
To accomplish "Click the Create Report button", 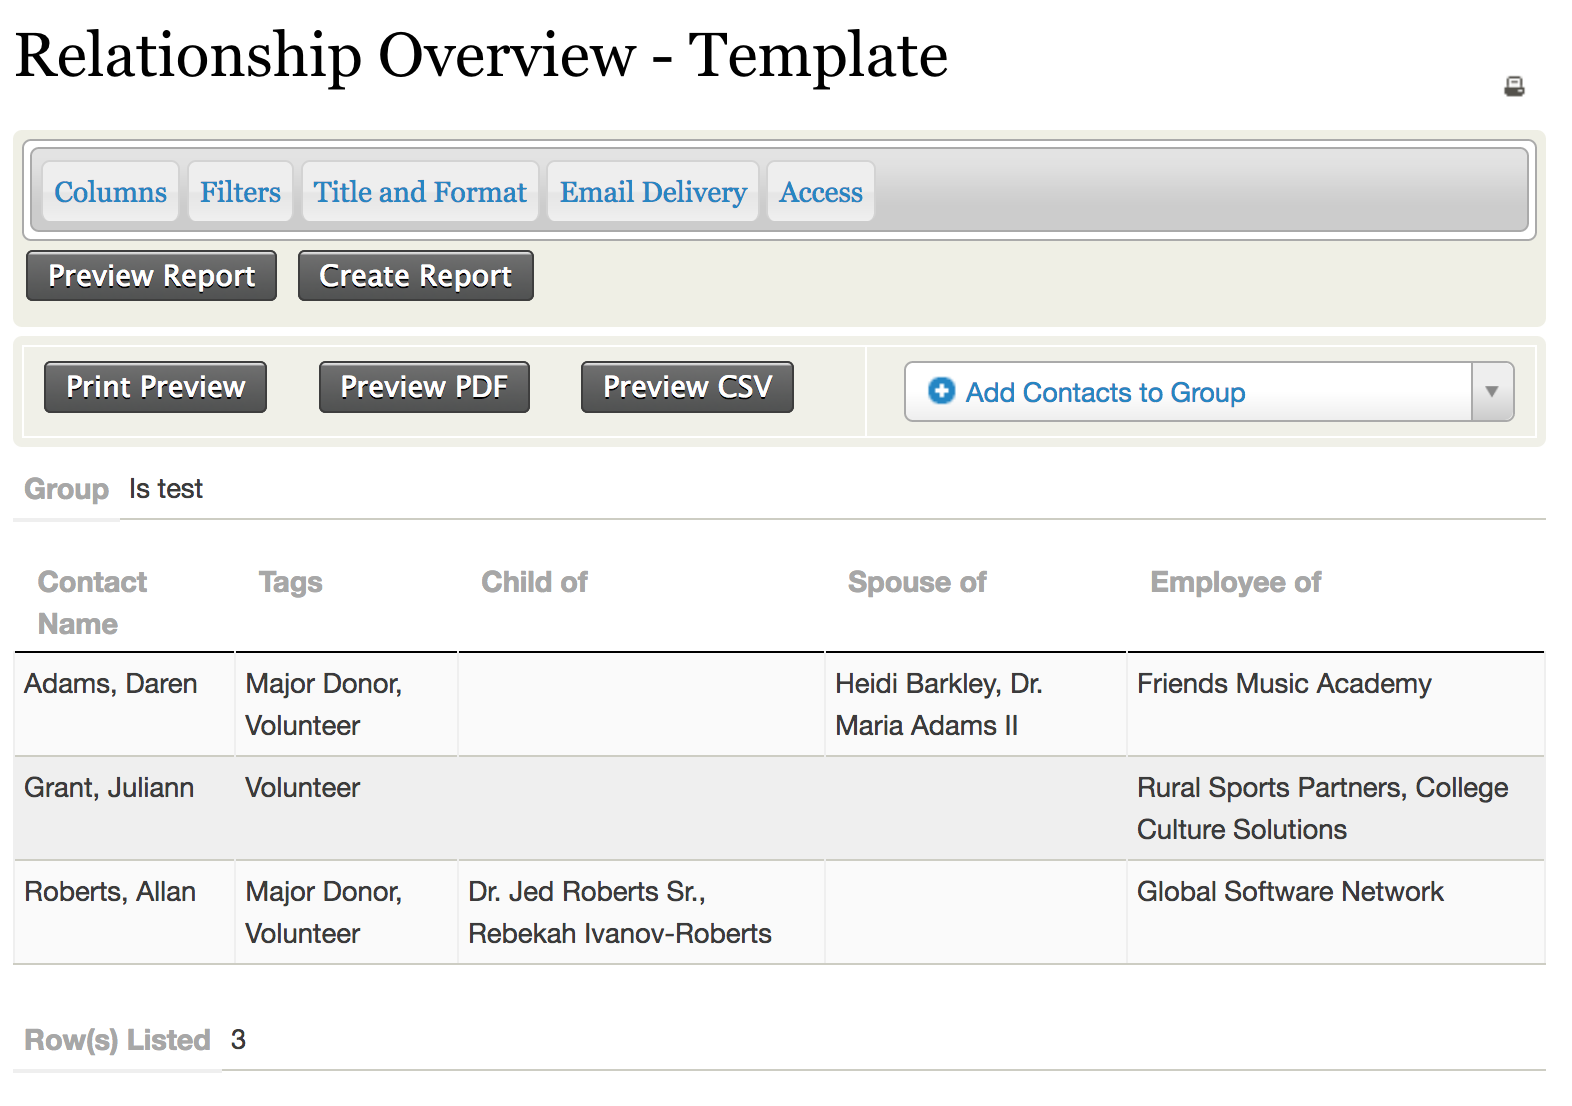I will 415,276.
